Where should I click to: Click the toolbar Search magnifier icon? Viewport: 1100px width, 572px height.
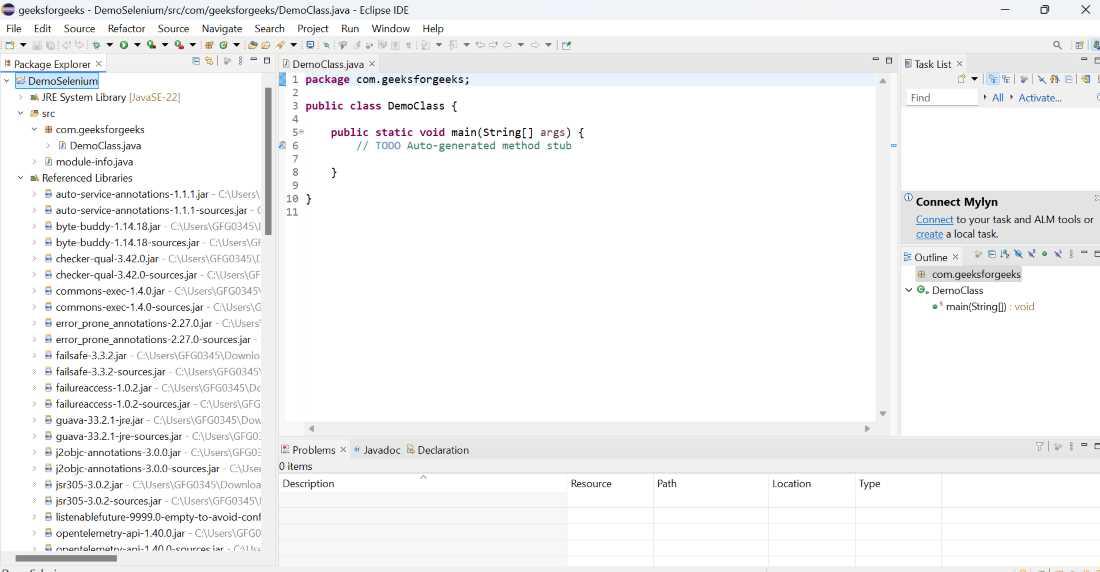(1057, 45)
